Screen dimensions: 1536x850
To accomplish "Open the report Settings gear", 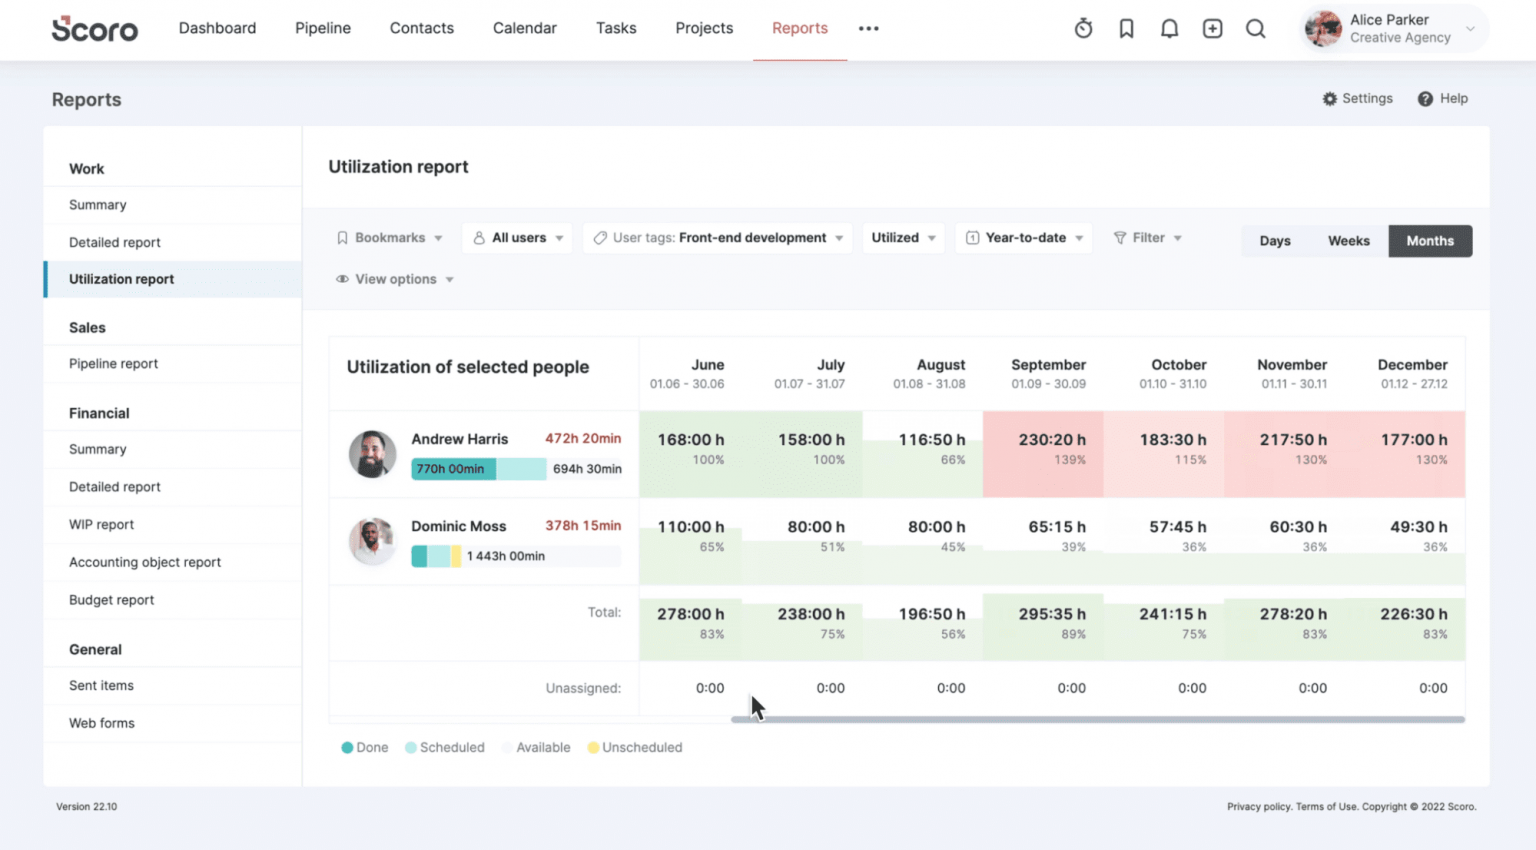I will tap(1357, 98).
